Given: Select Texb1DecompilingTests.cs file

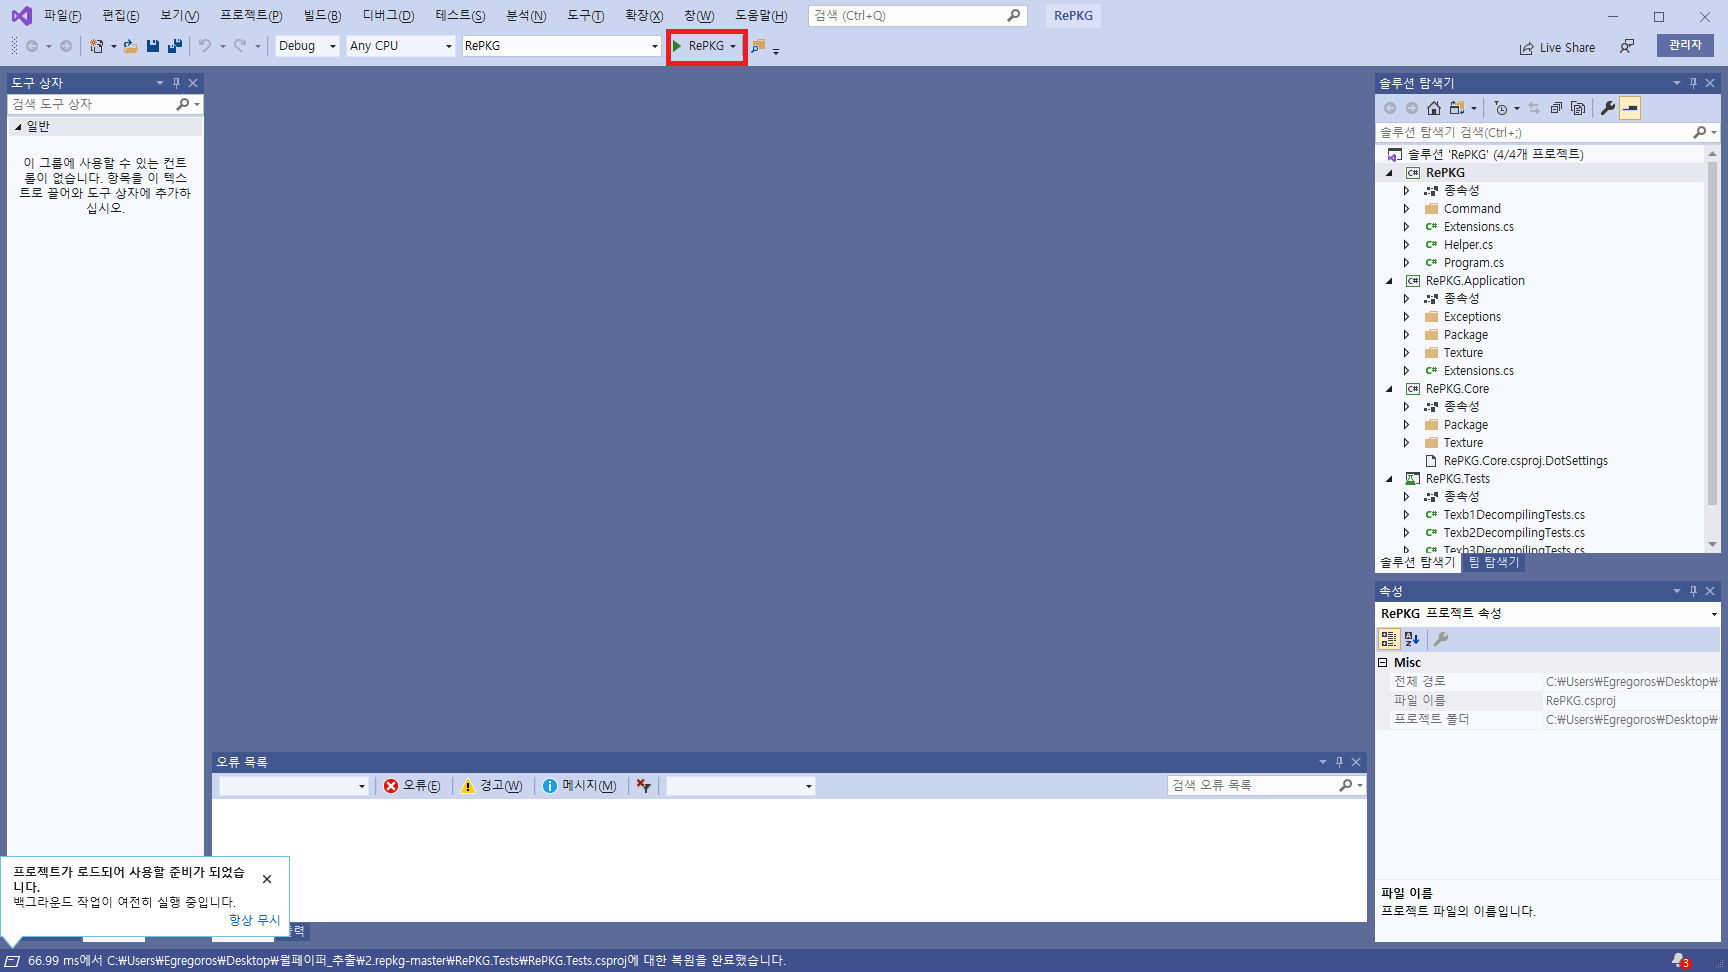Looking at the screenshot, I should (1514, 515).
